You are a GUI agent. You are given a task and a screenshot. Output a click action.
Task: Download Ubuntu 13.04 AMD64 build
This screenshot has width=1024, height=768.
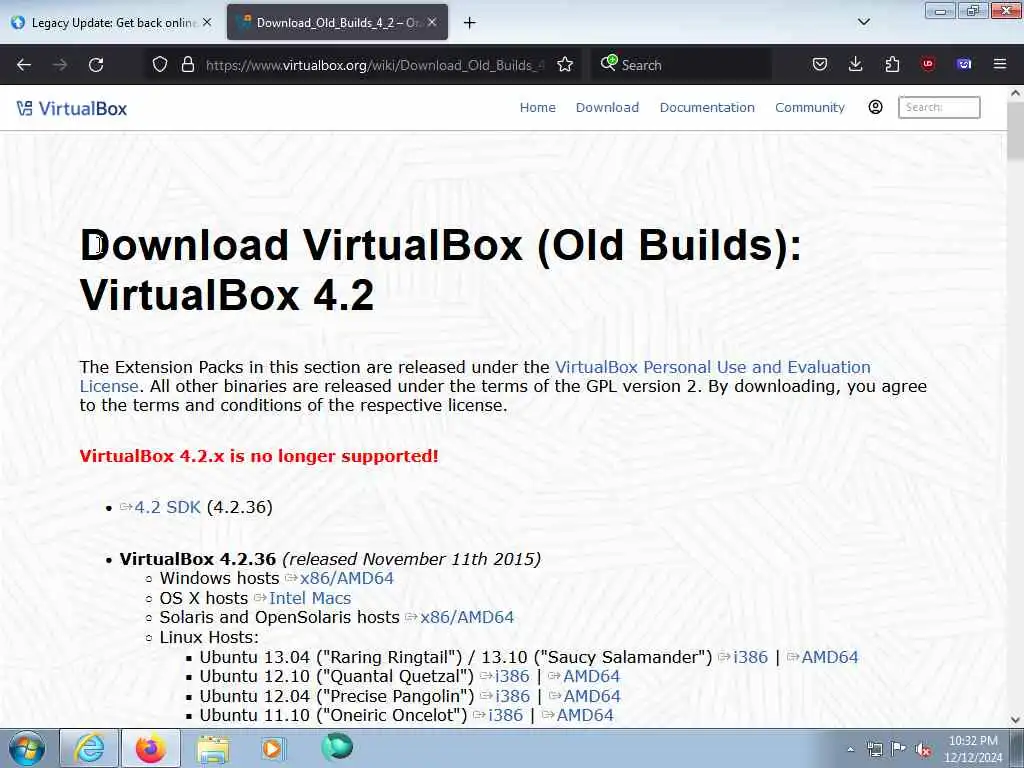829,657
